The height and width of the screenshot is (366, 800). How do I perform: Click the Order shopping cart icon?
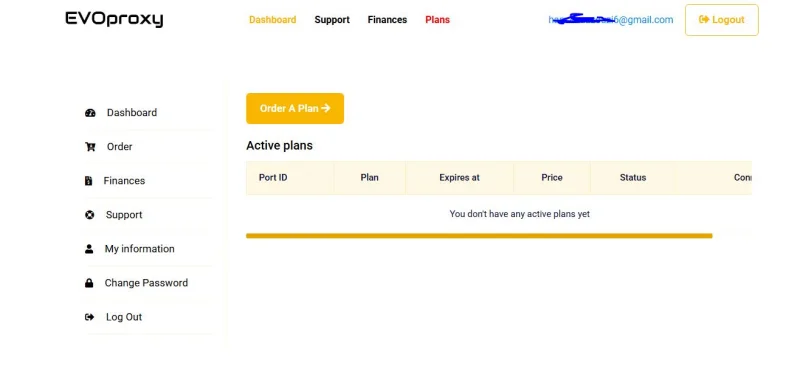(x=90, y=147)
